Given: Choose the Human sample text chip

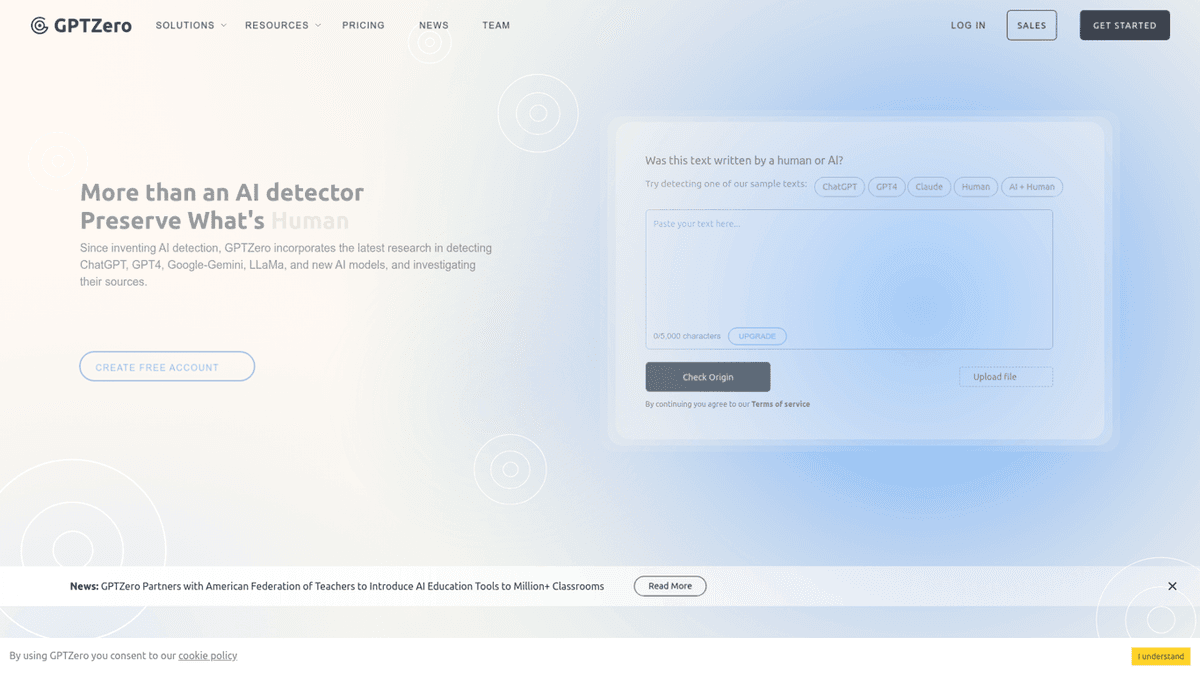Looking at the screenshot, I should pos(975,187).
